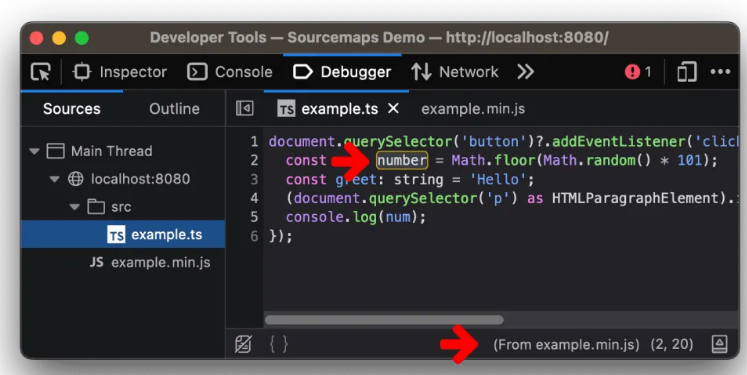This screenshot has height=375, width=747.
Task: Open the three-dot options menu
Action: [x=720, y=72]
